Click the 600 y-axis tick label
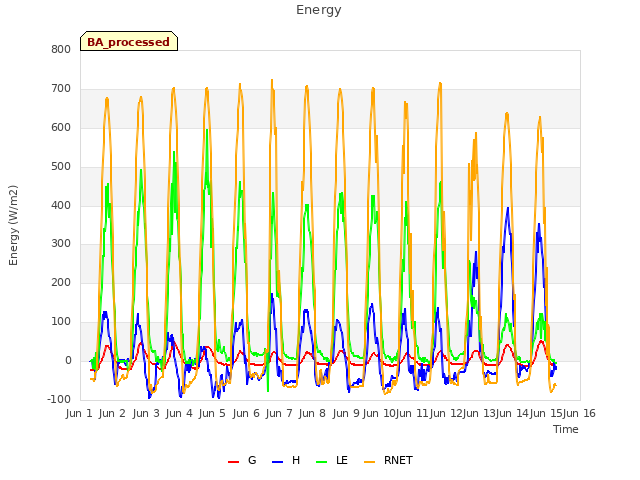The height and width of the screenshot is (480, 640). pyautogui.click(x=61, y=128)
